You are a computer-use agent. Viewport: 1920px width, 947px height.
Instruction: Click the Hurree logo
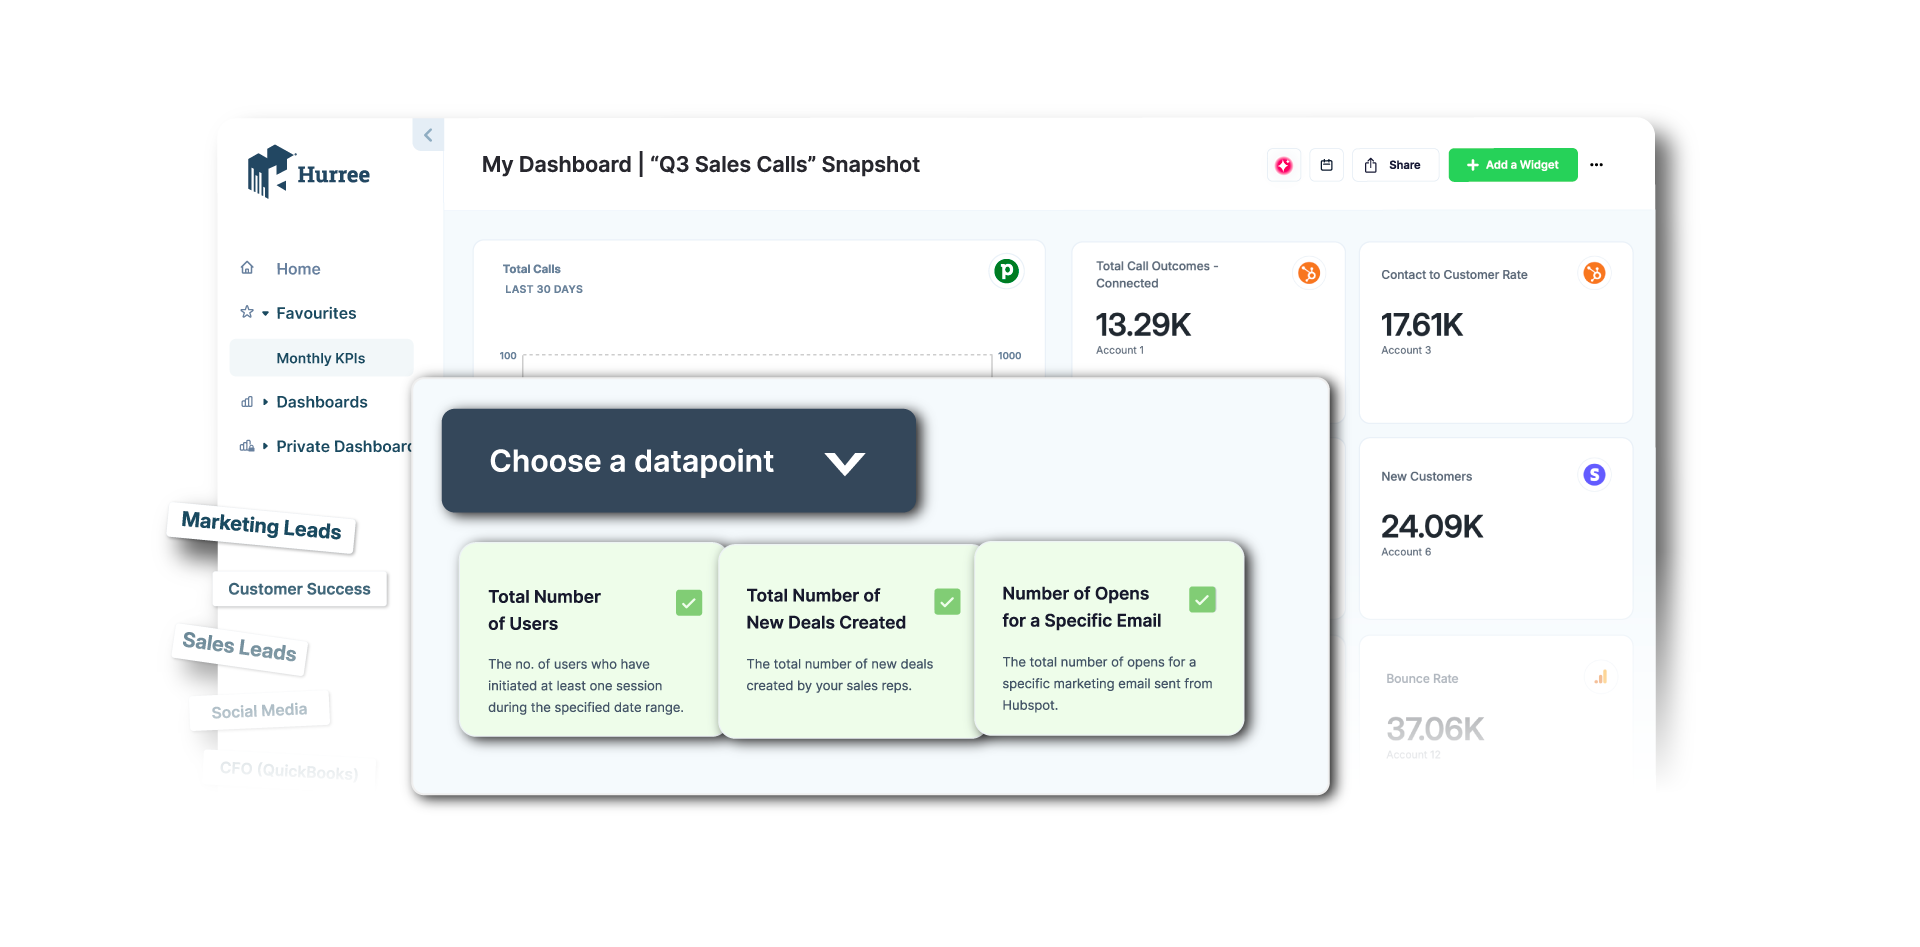pos(309,172)
